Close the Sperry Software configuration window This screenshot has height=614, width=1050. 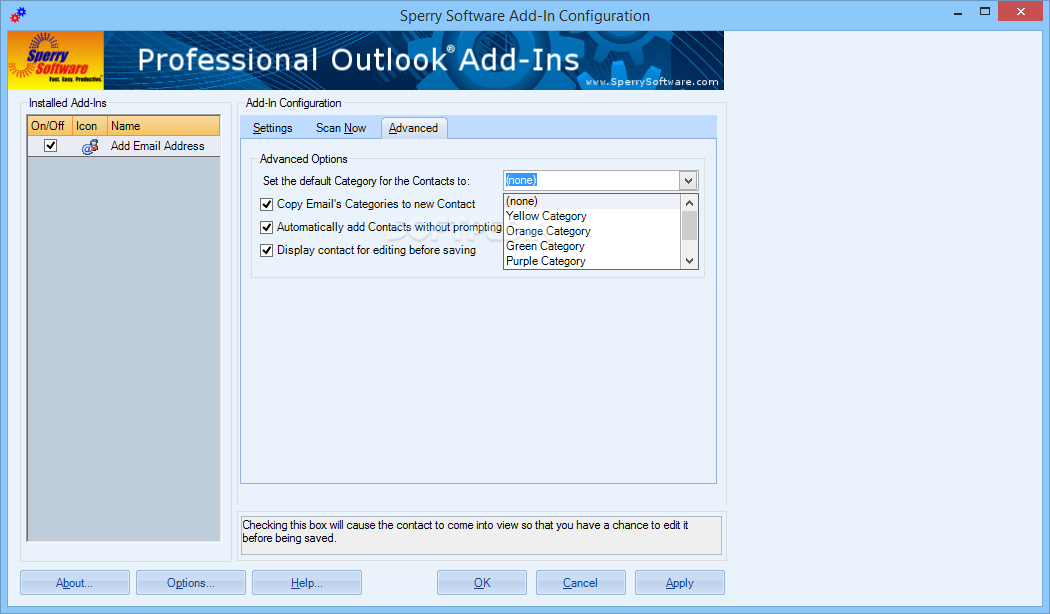coord(1021,11)
